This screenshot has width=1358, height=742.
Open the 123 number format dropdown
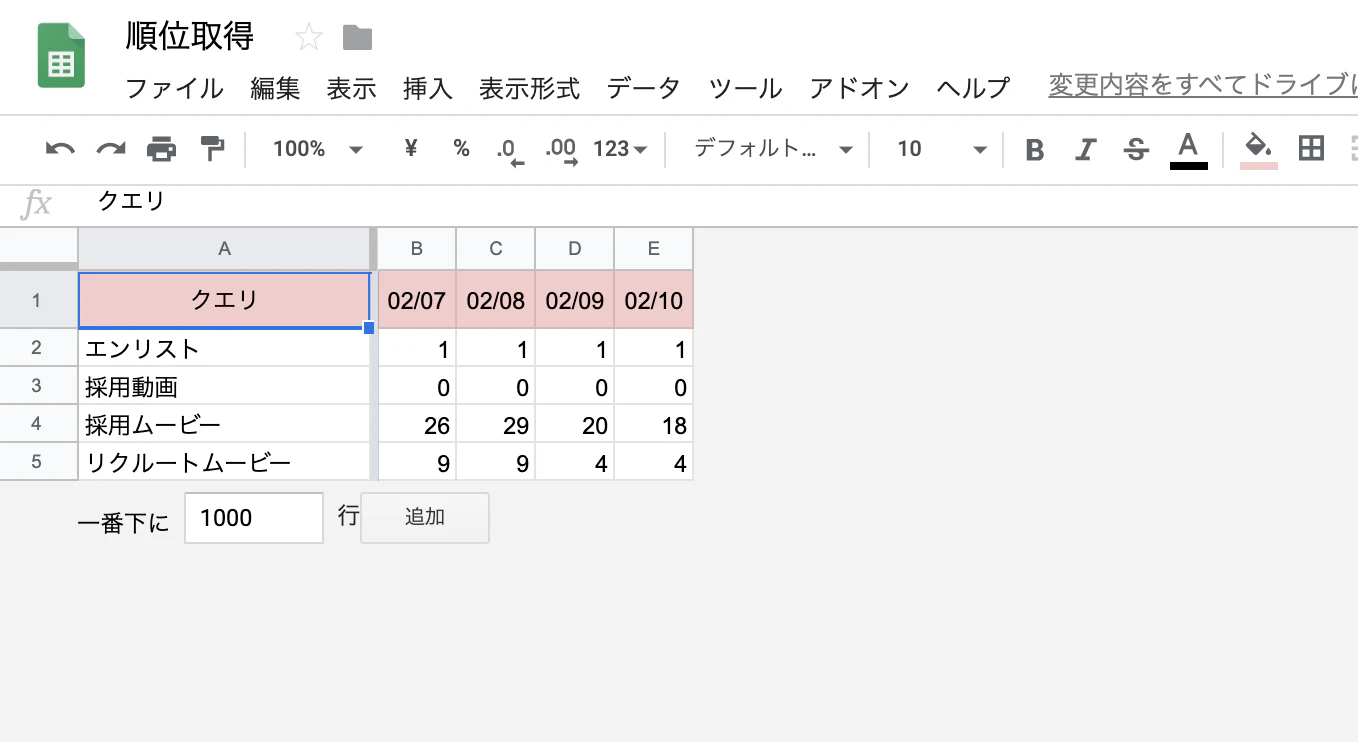tap(620, 149)
